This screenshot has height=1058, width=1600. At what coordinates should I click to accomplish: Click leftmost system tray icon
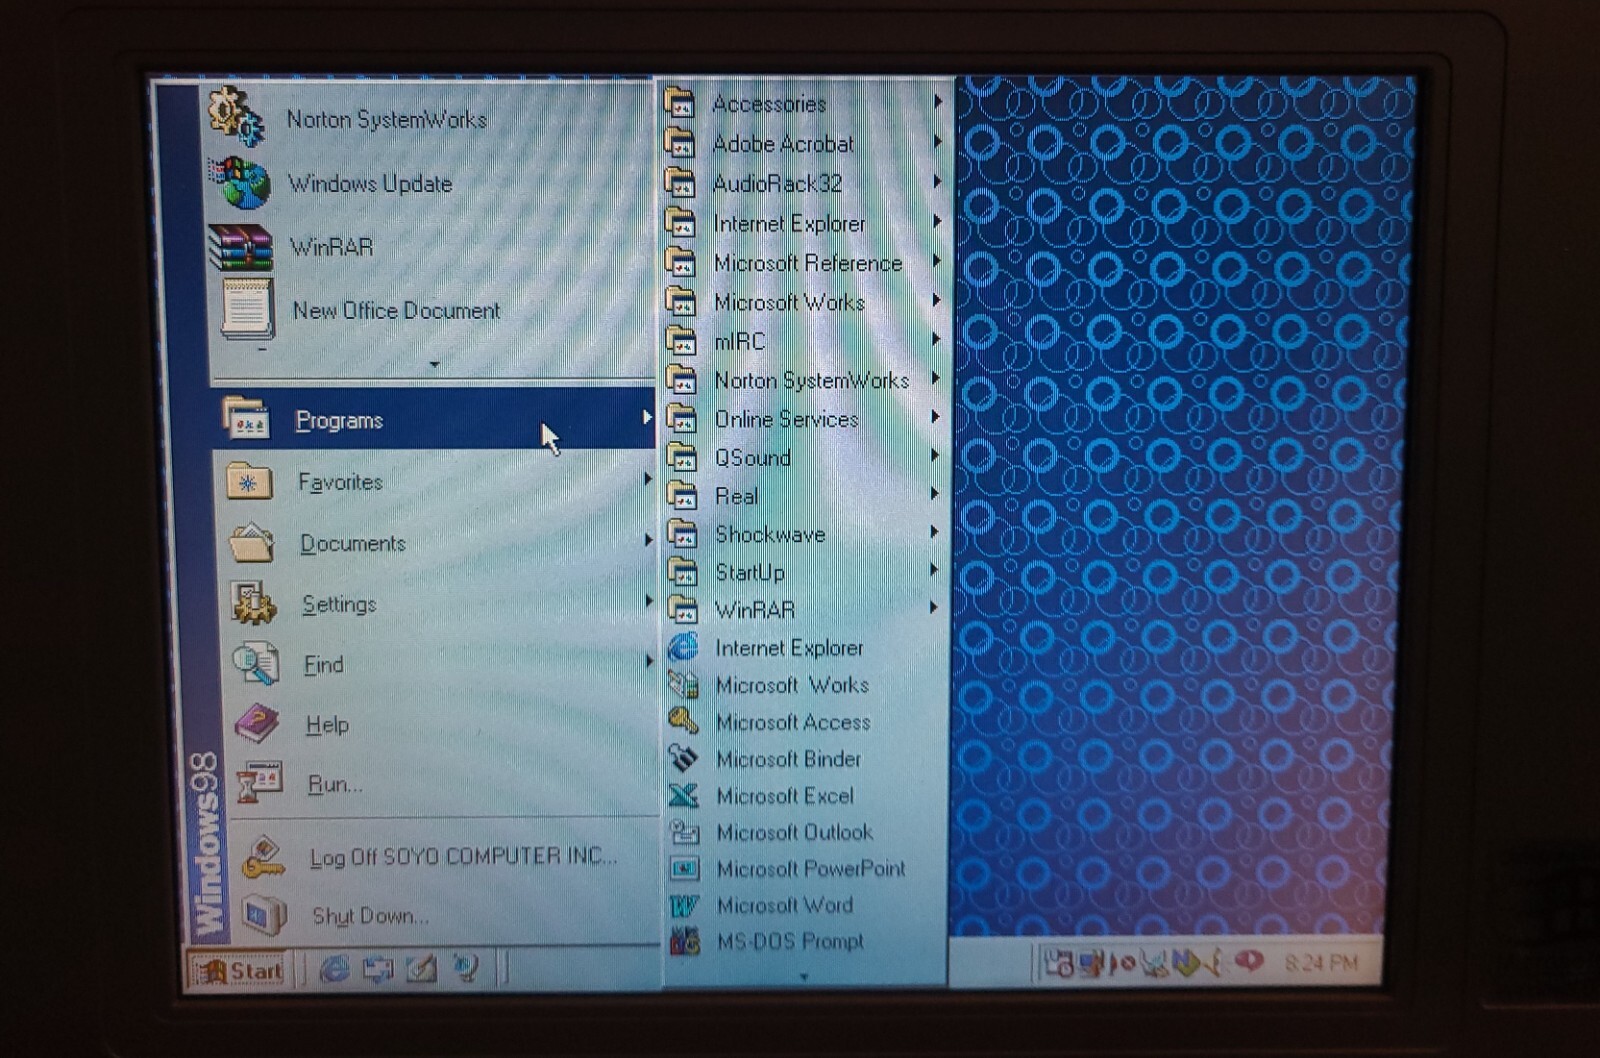(x=1058, y=963)
